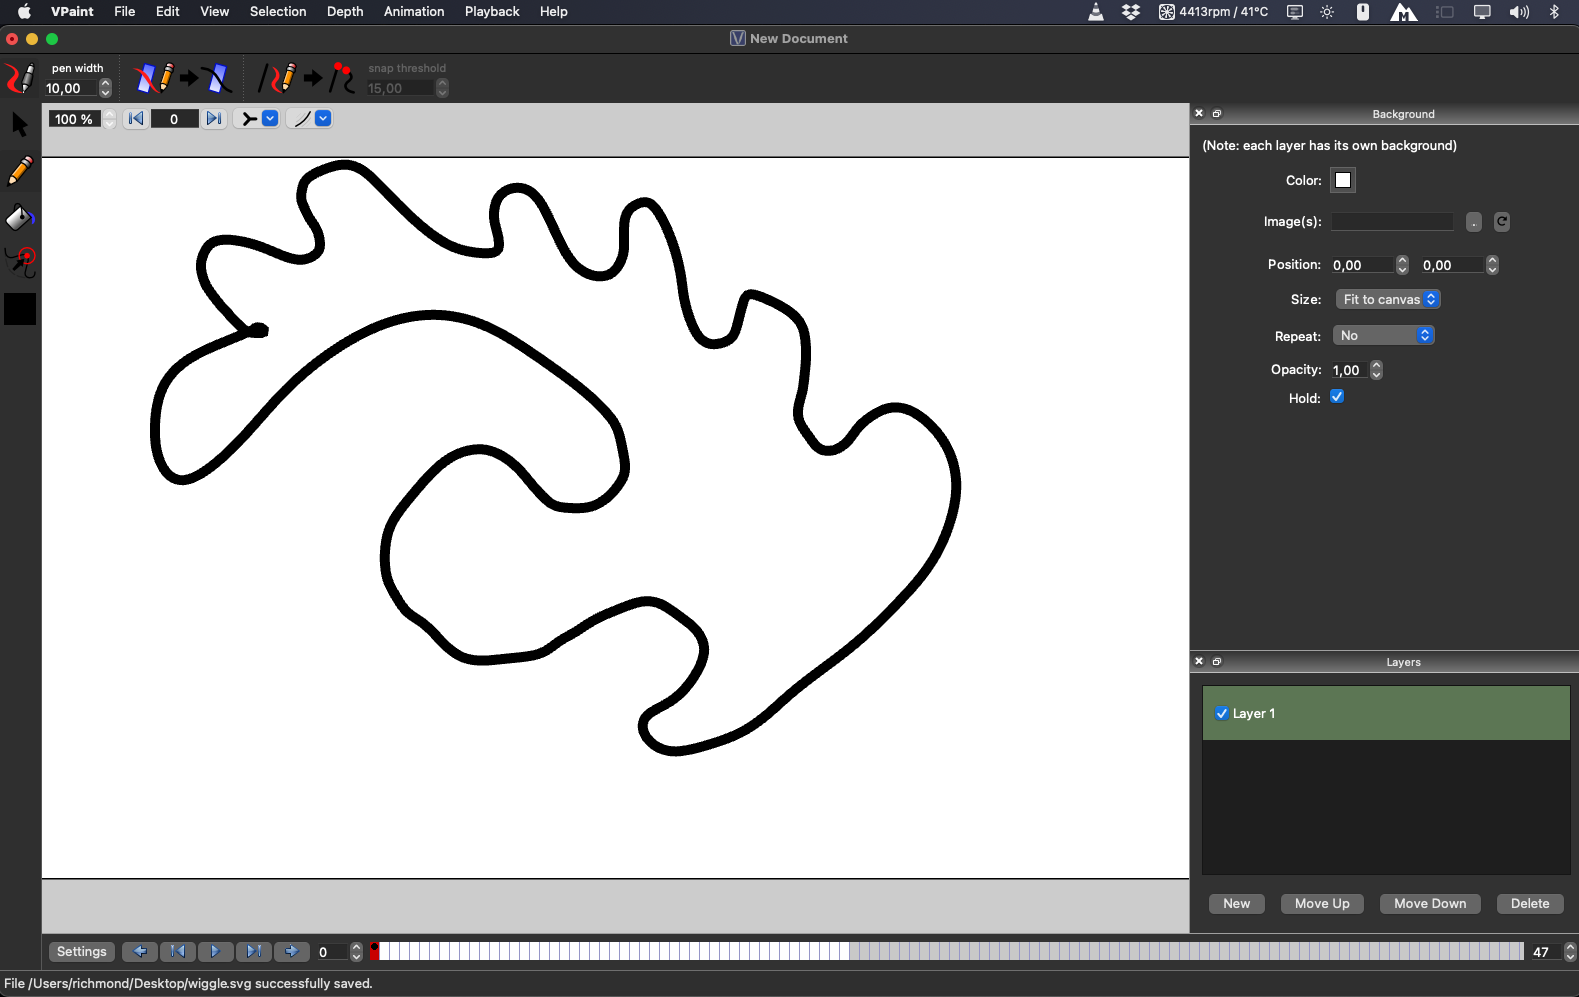The height and width of the screenshot is (997, 1579).
Task: Open the Depth menu
Action: (345, 12)
